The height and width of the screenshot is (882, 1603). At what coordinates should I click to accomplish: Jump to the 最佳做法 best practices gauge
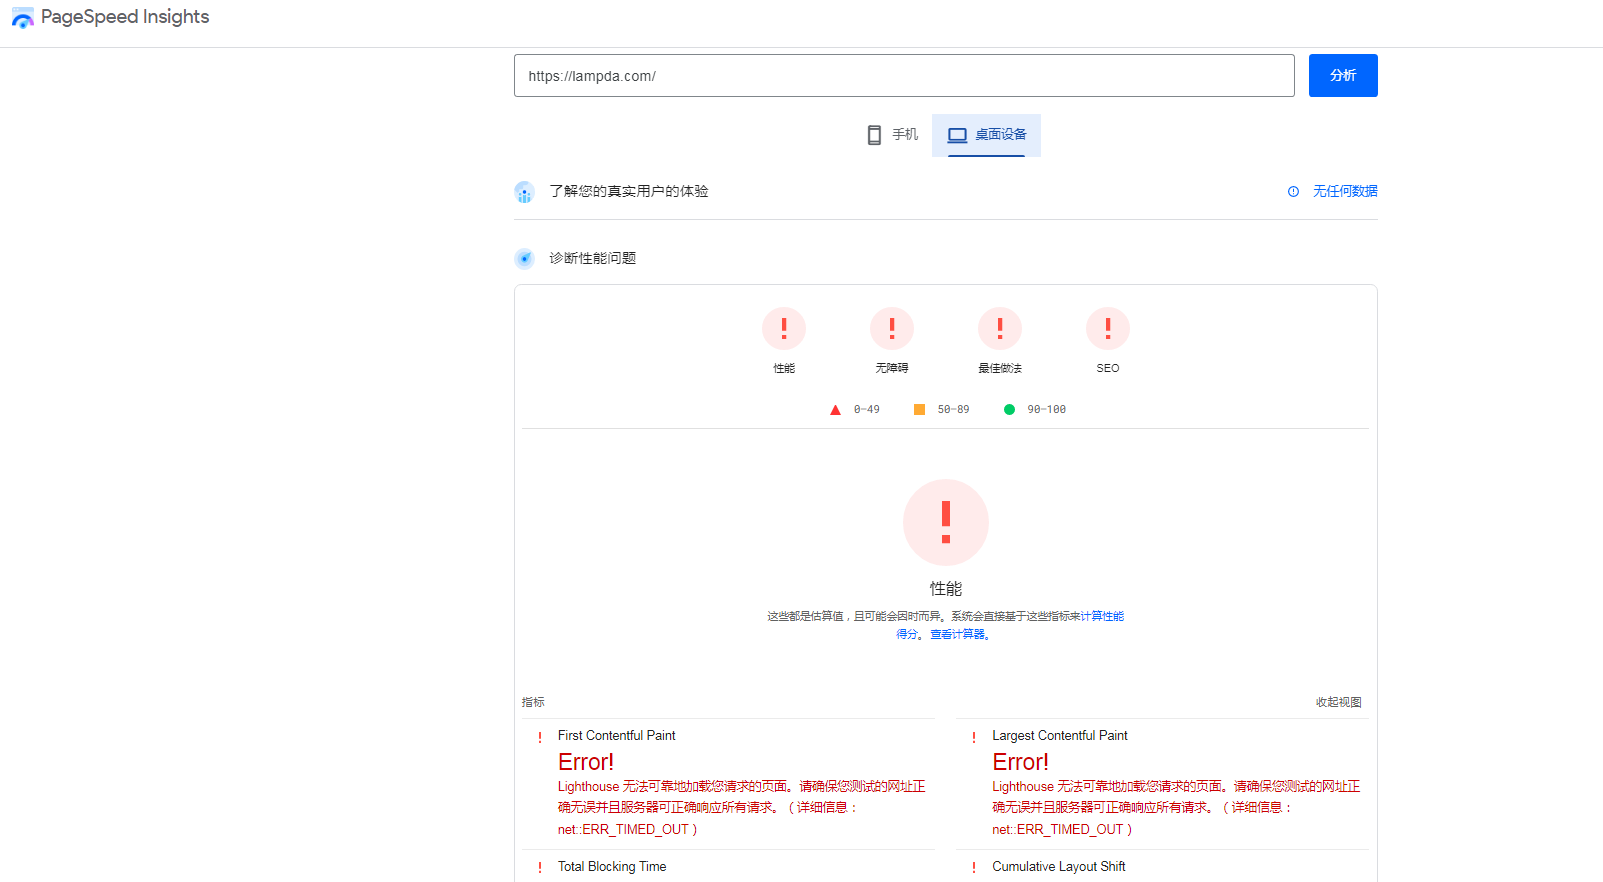click(1000, 341)
